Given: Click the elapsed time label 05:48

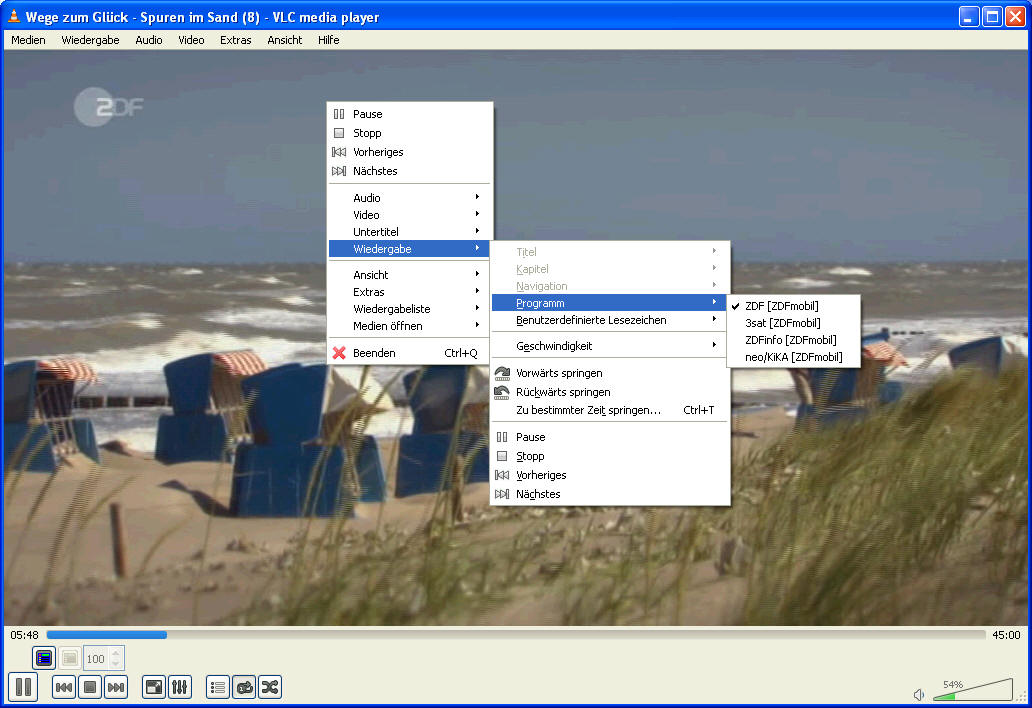Looking at the screenshot, I should point(24,635).
